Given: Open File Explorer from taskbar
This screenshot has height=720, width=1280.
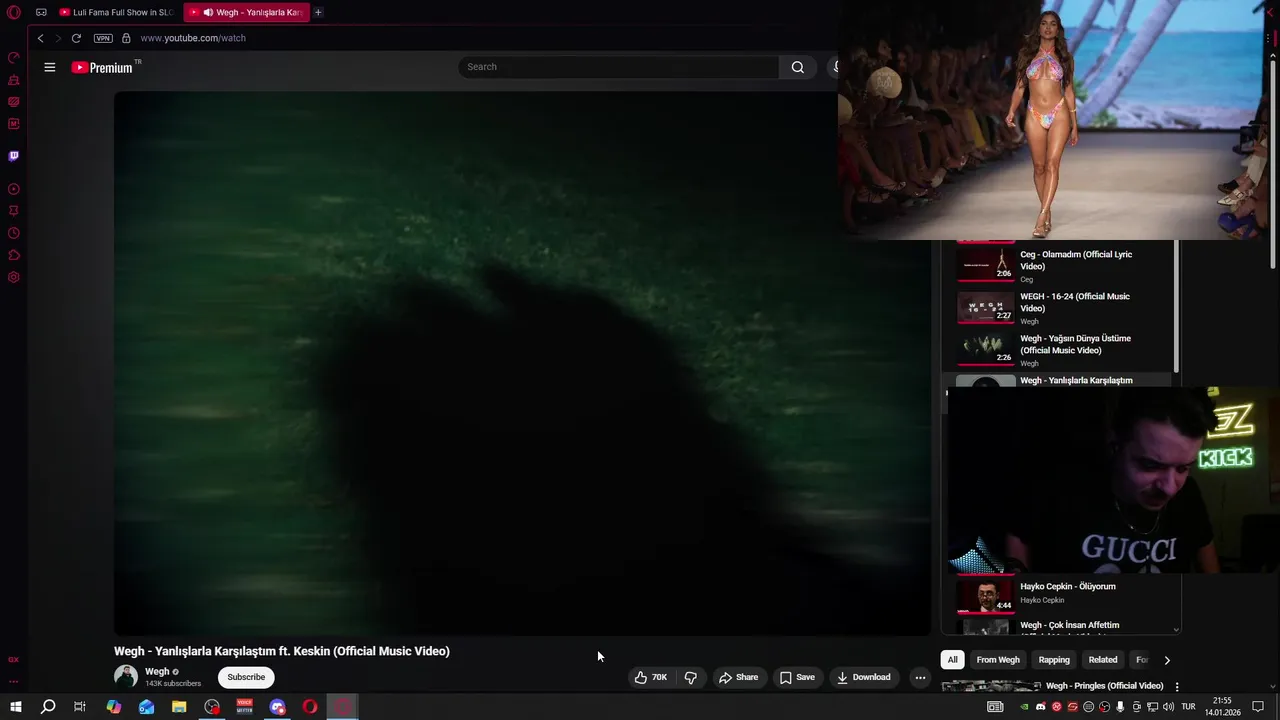Looking at the screenshot, I should 179,707.
